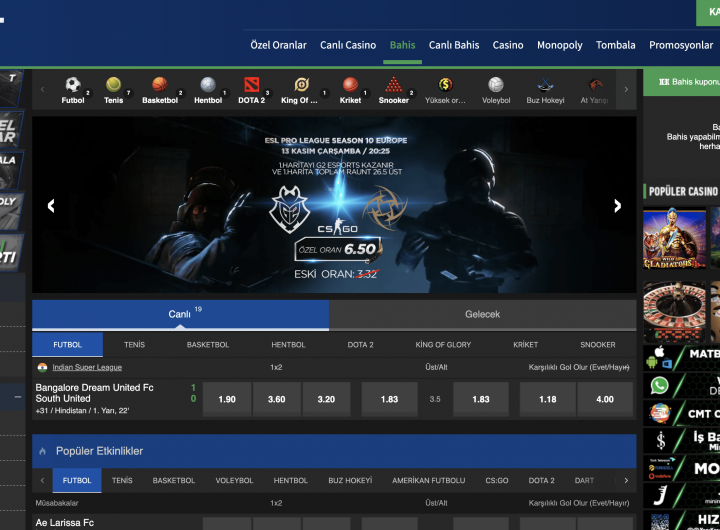Click the flame icon beside Popüler Etkinlikler
The image size is (720, 530).
click(x=43, y=451)
